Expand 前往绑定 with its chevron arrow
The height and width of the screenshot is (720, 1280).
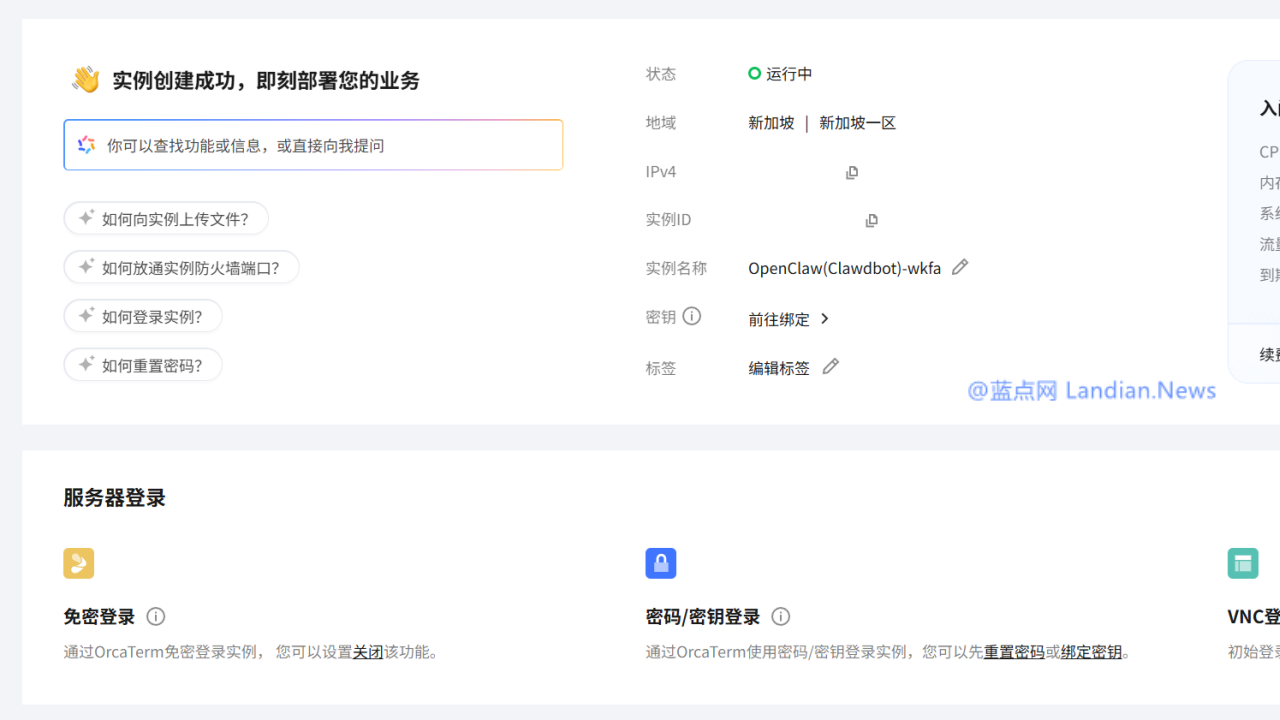[824, 318]
